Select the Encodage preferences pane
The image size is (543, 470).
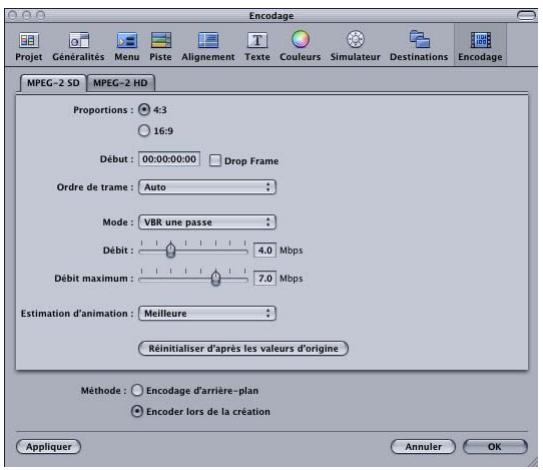[480, 46]
